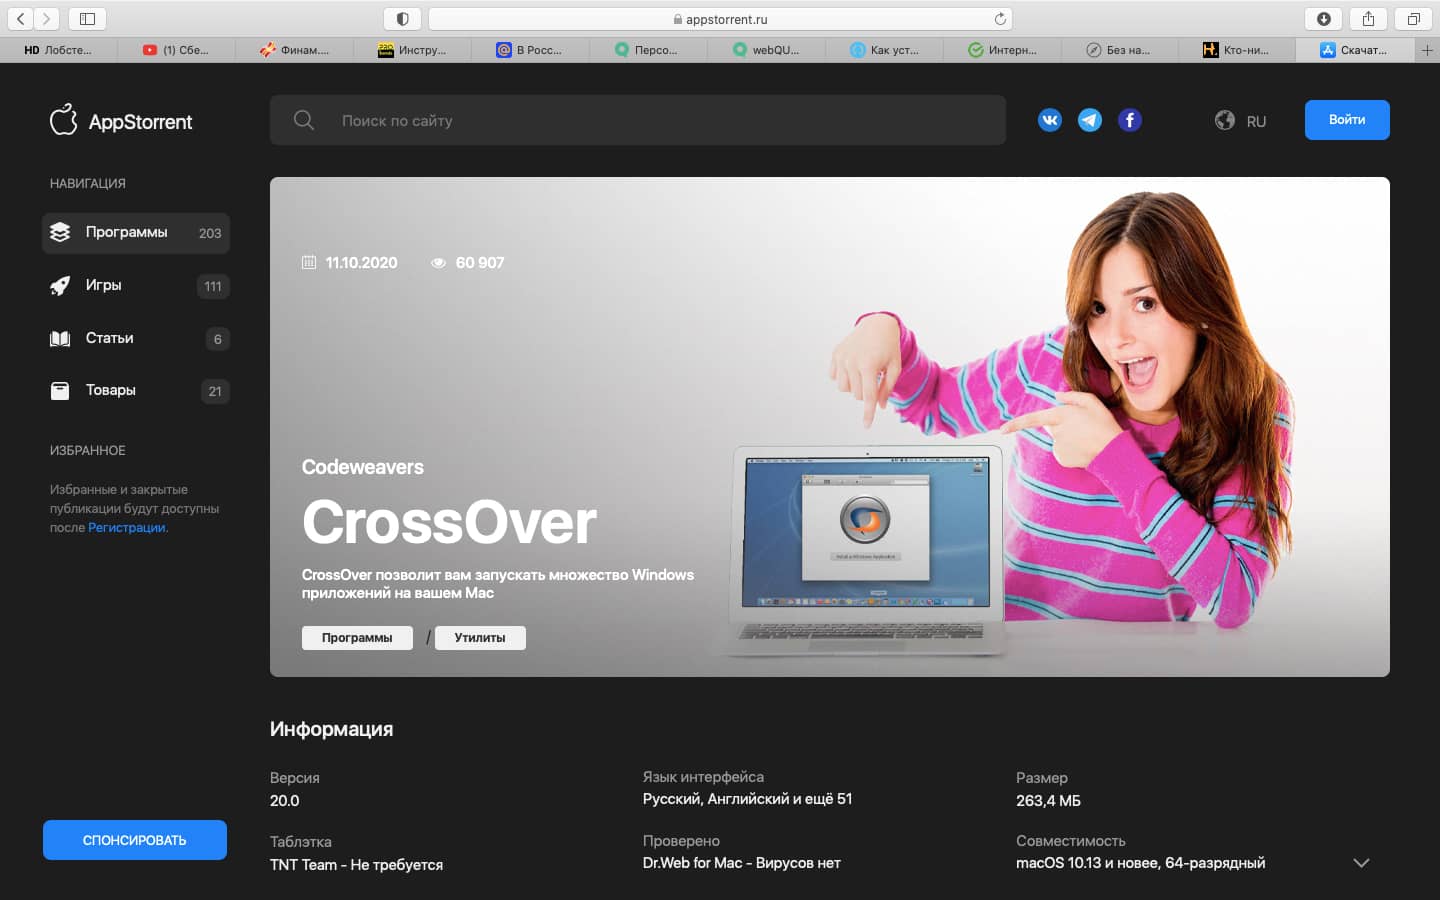
Task: Show the tab overview icon
Action: [1413, 19]
